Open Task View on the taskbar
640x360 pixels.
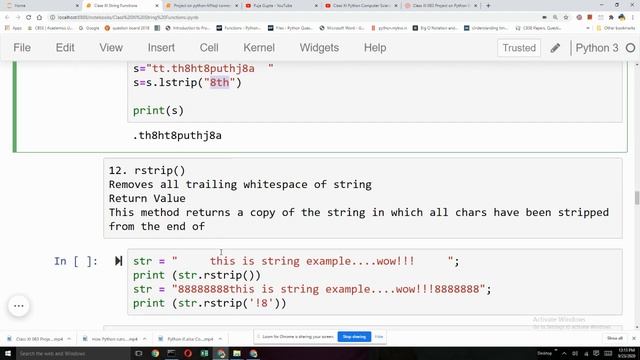(139, 353)
